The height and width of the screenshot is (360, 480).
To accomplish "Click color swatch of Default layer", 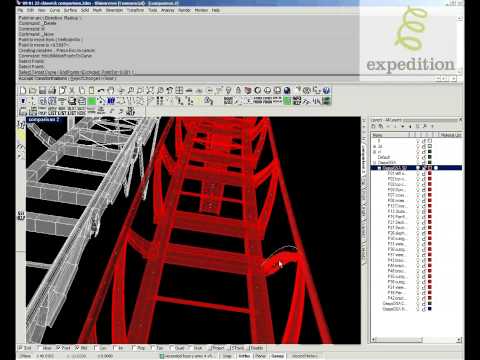I will tap(430, 157).
